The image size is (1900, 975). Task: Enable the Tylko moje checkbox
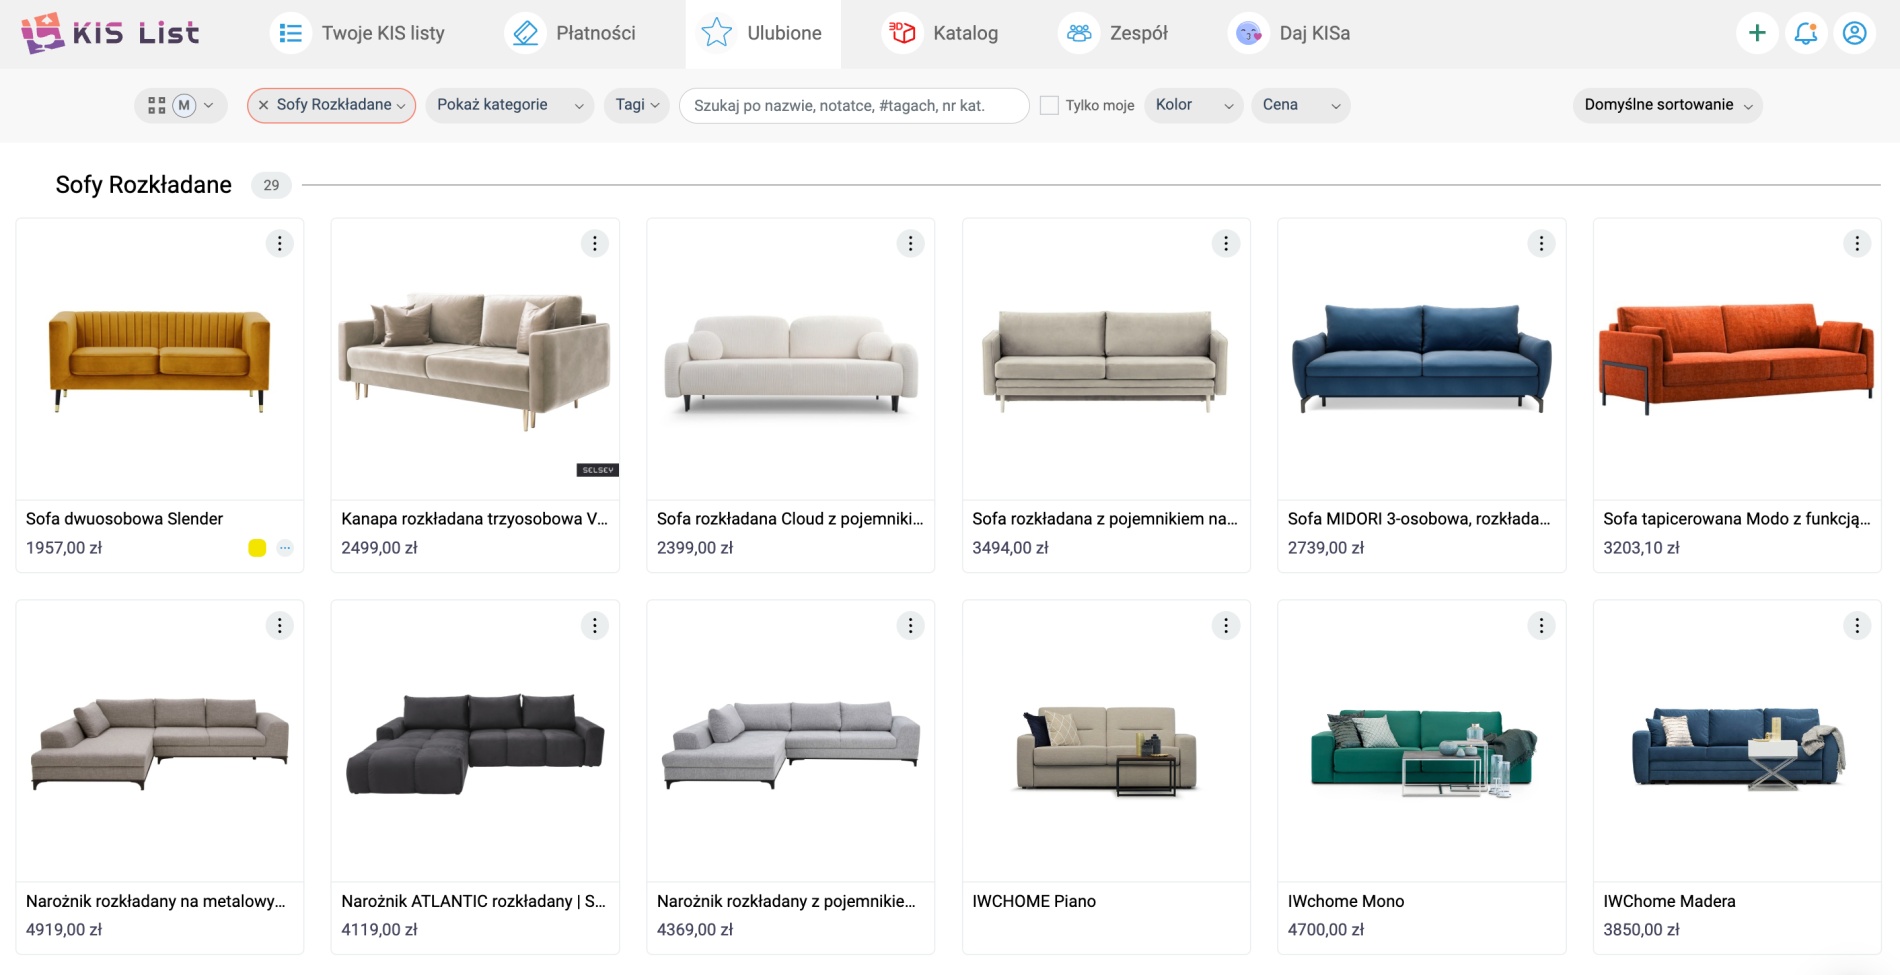click(1049, 105)
